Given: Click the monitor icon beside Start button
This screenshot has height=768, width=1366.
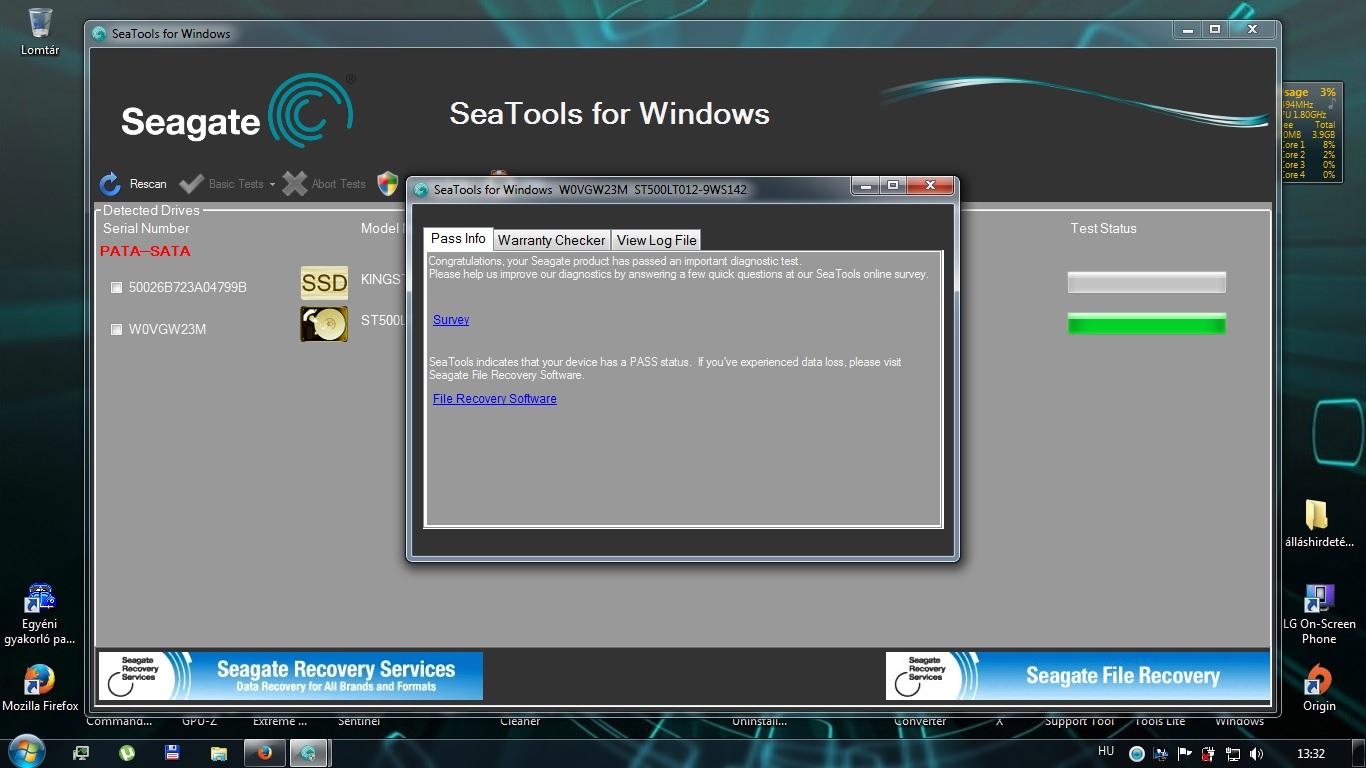Looking at the screenshot, I should [x=81, y=753].
